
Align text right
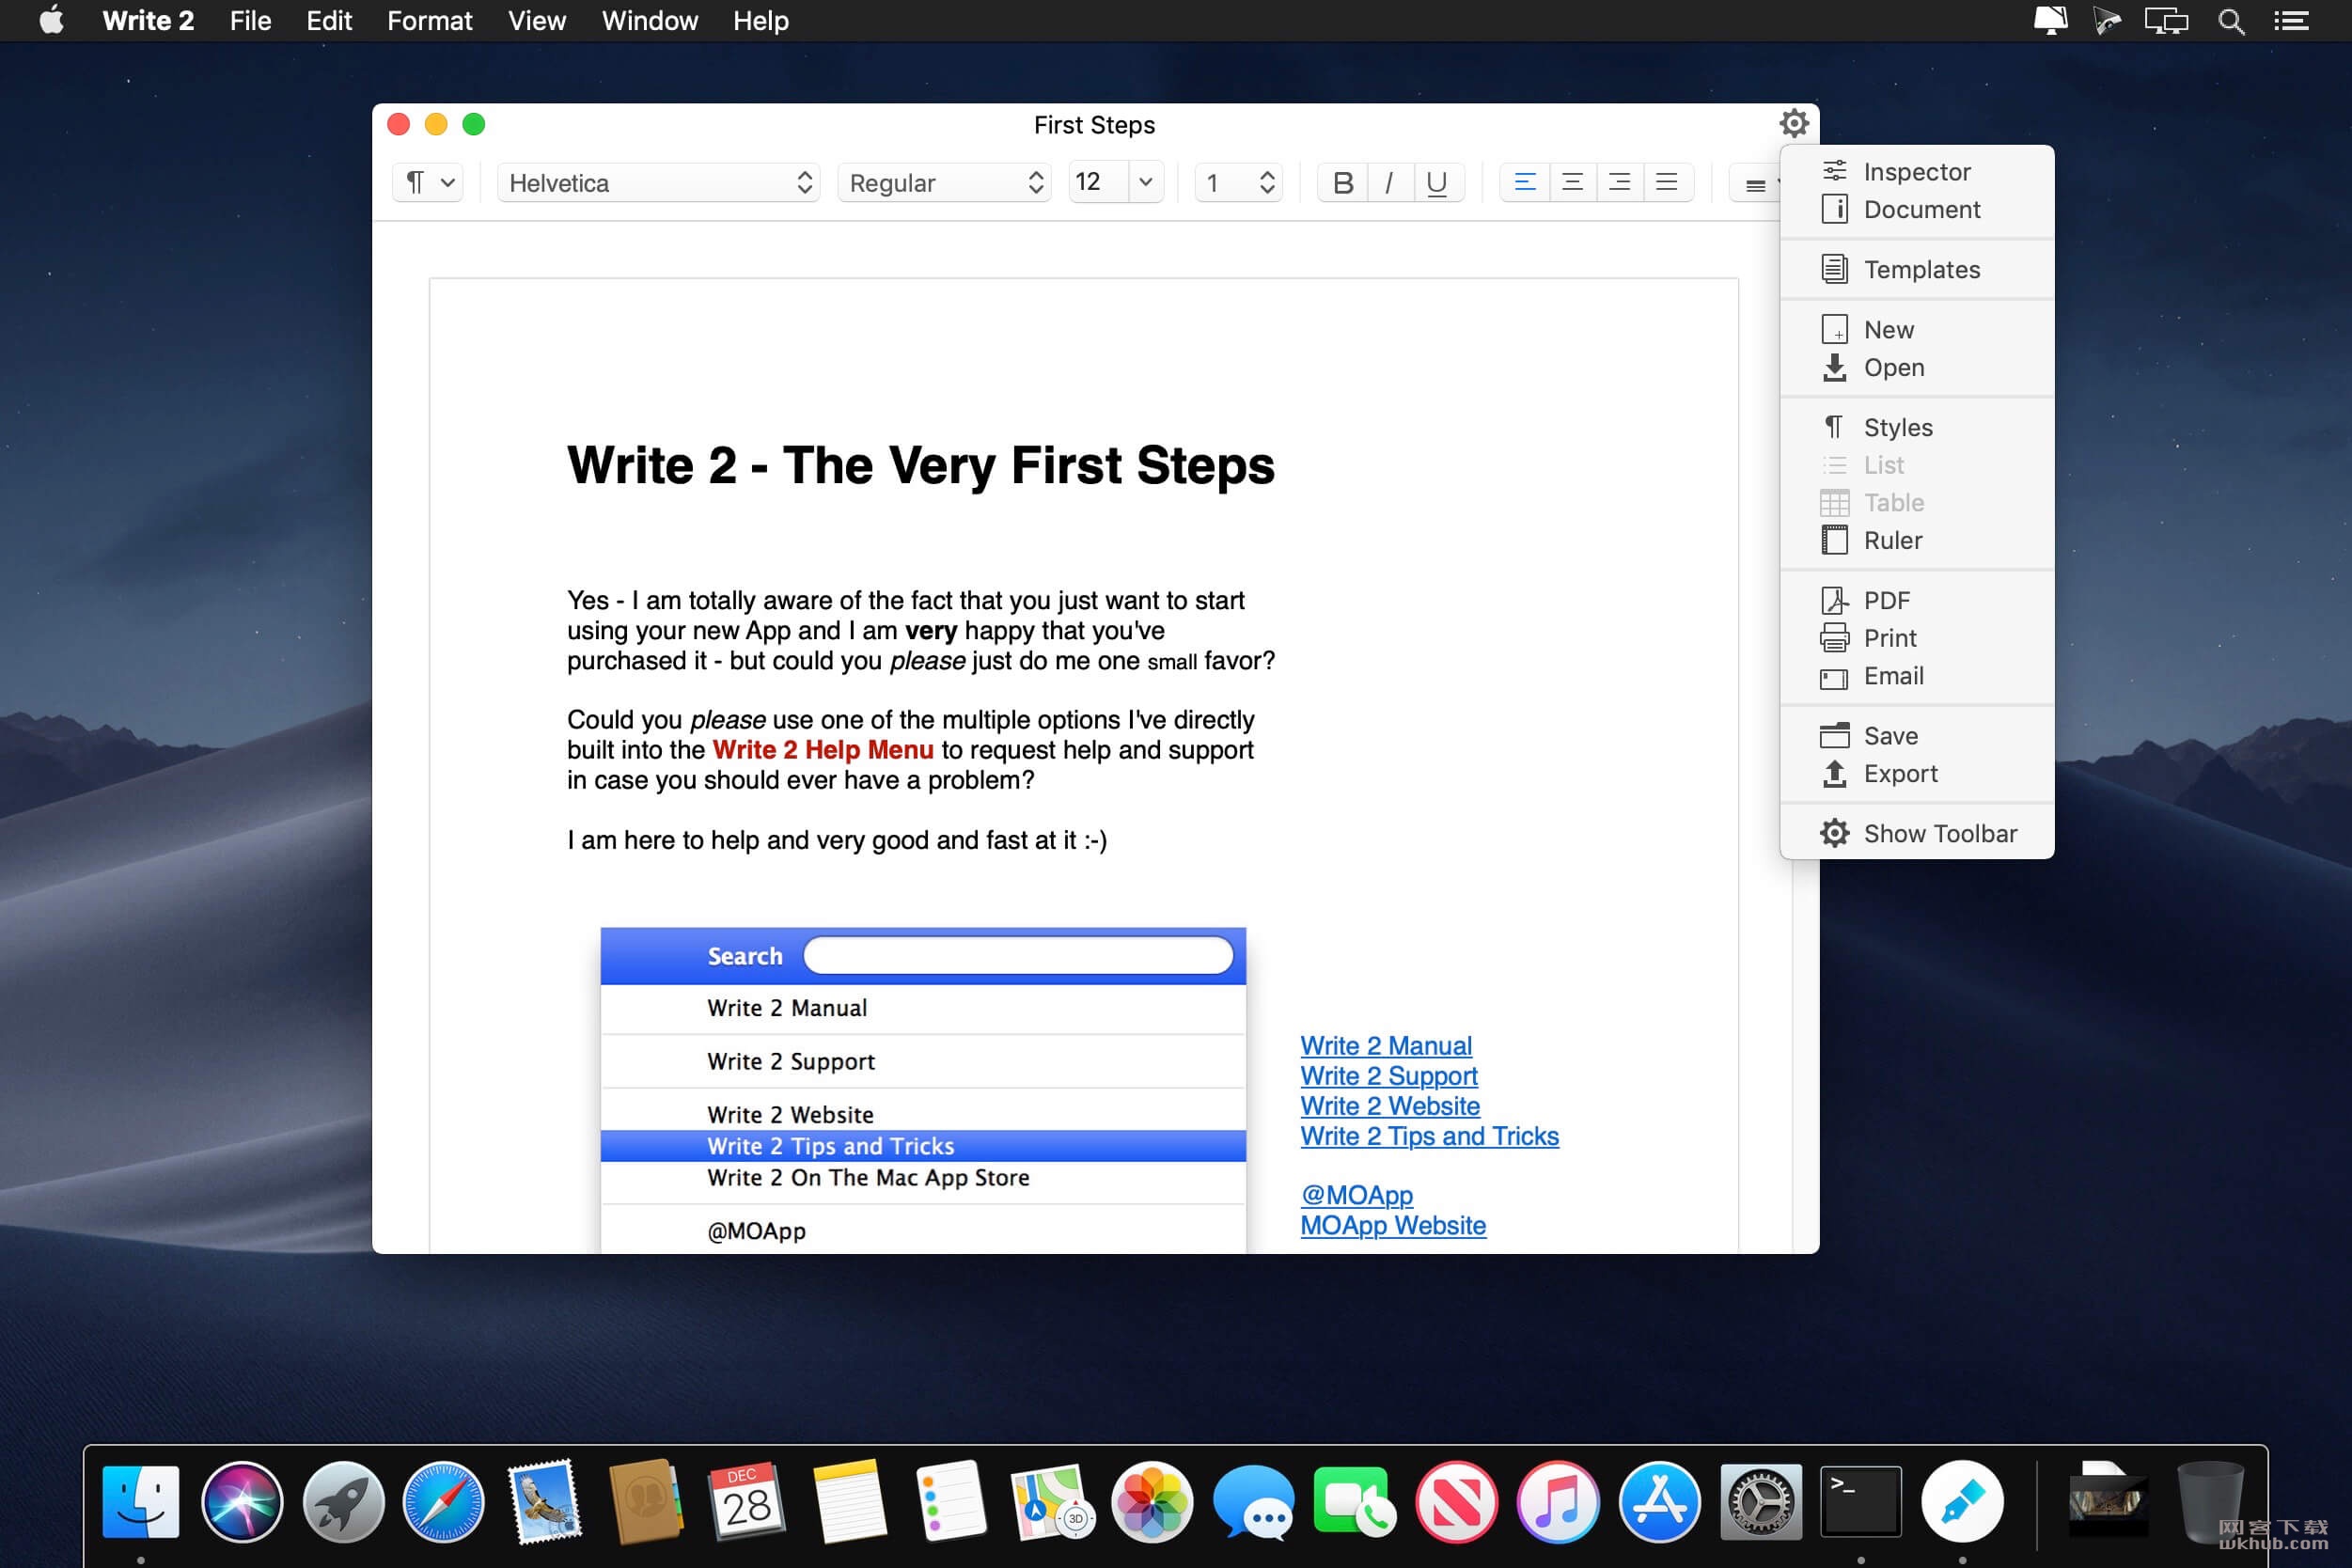(1619, 183)
